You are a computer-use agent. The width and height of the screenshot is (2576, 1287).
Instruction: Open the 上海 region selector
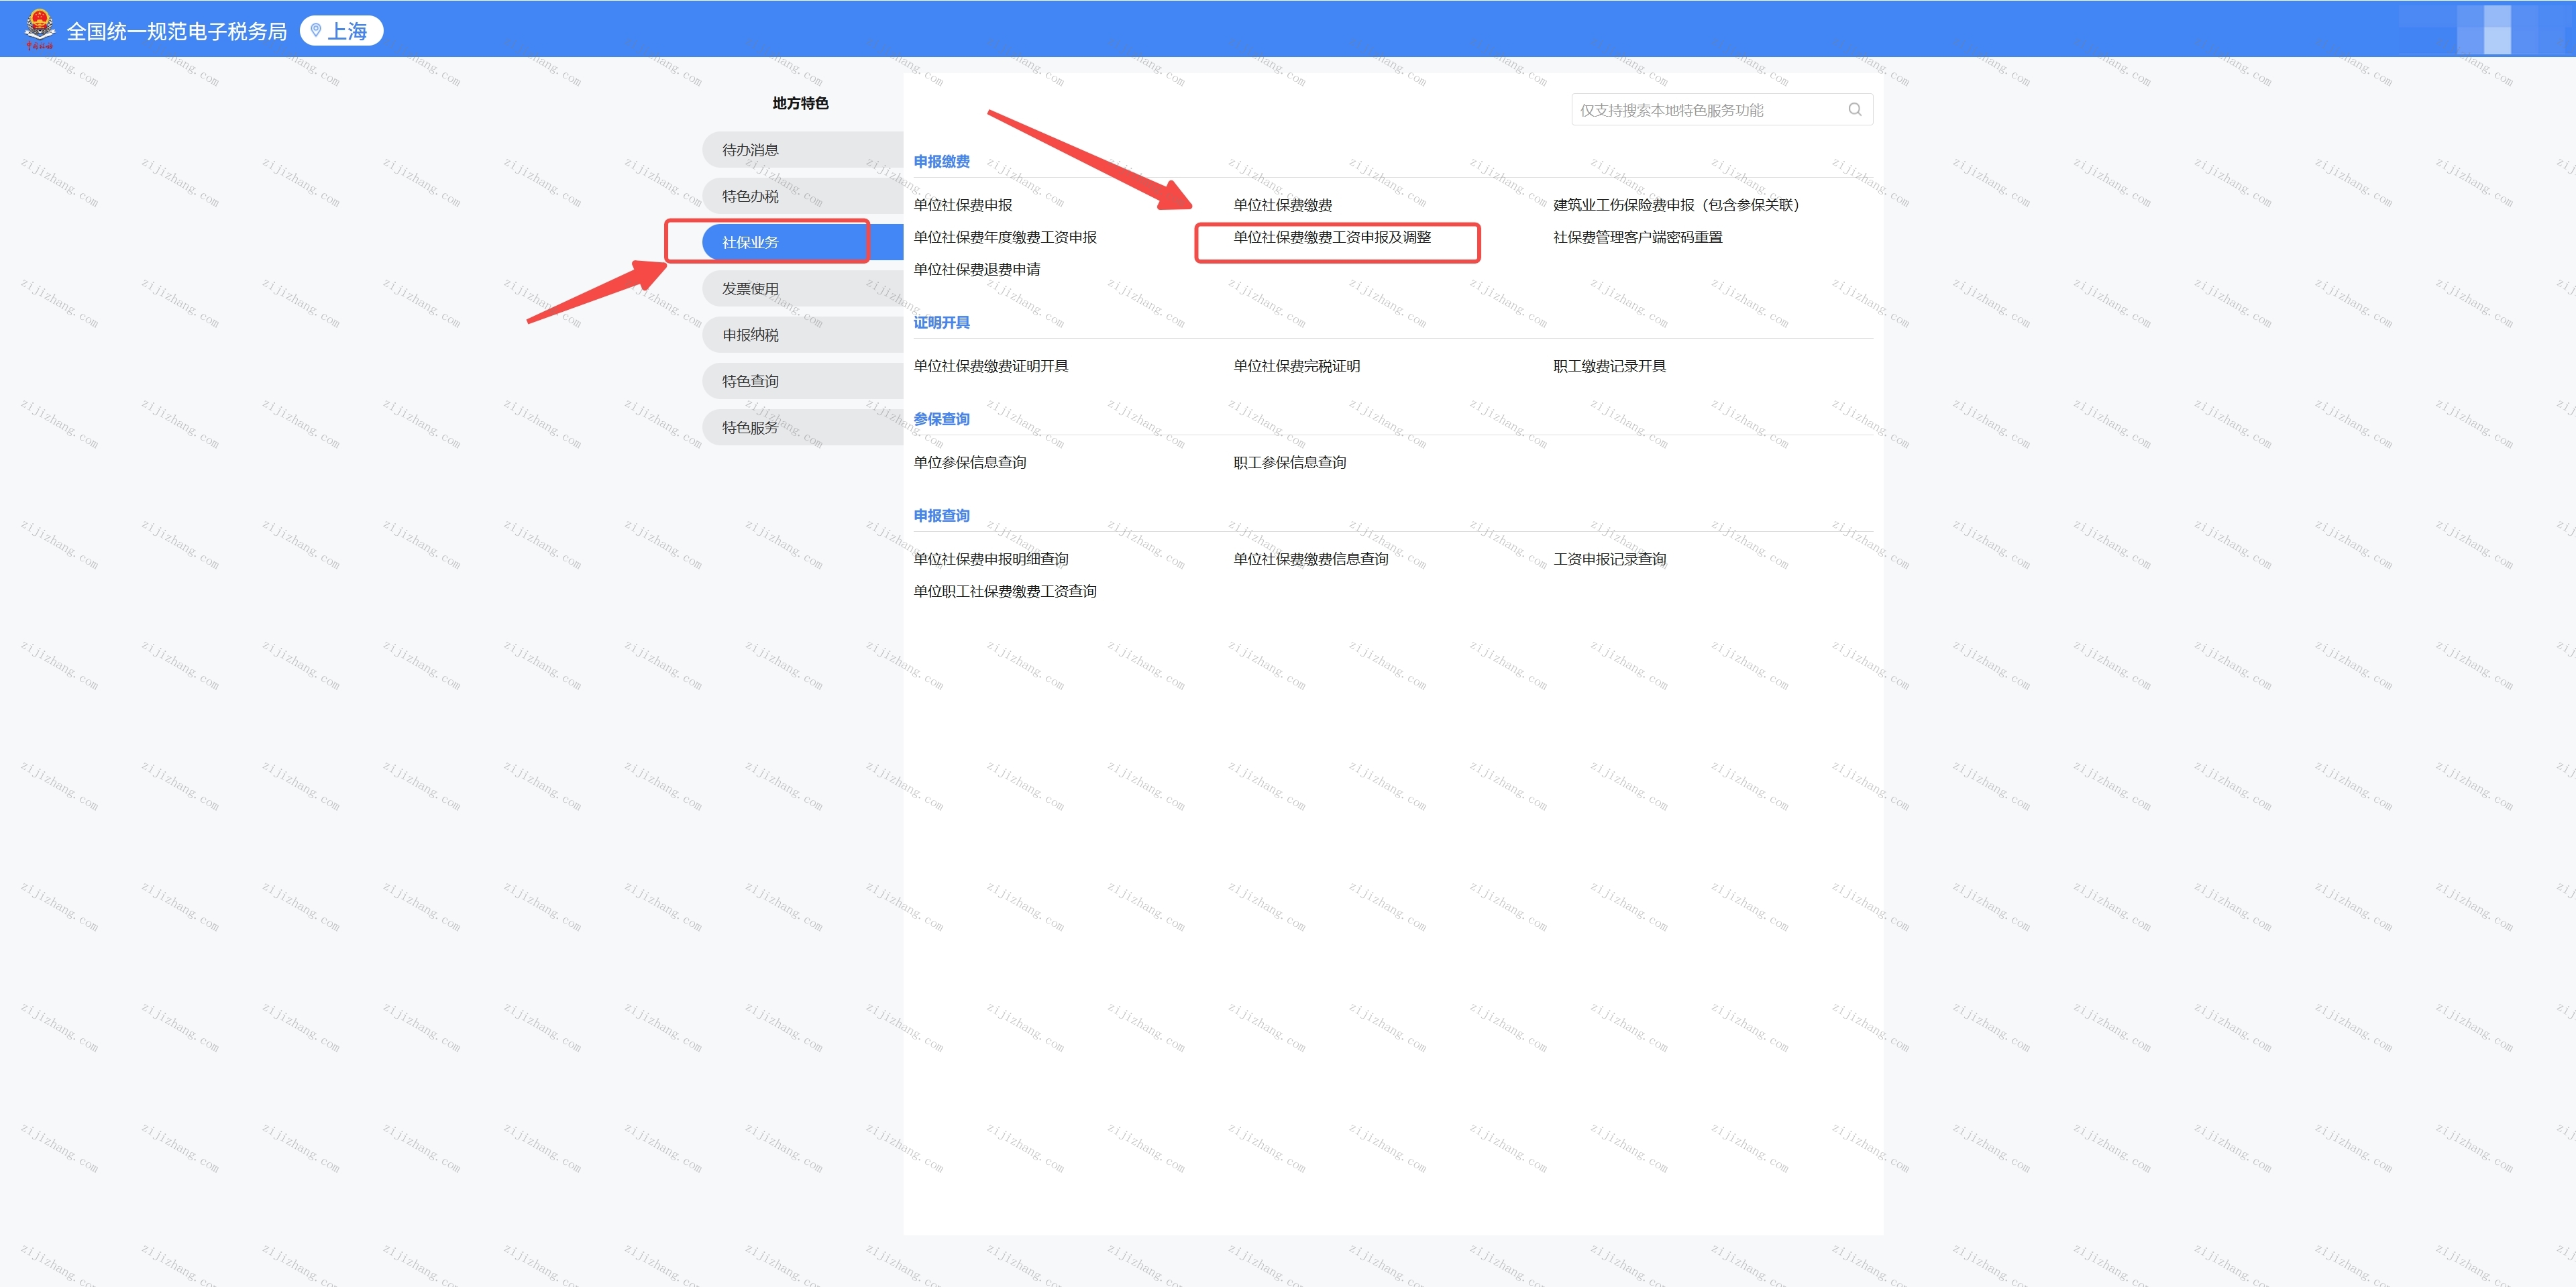342,31
